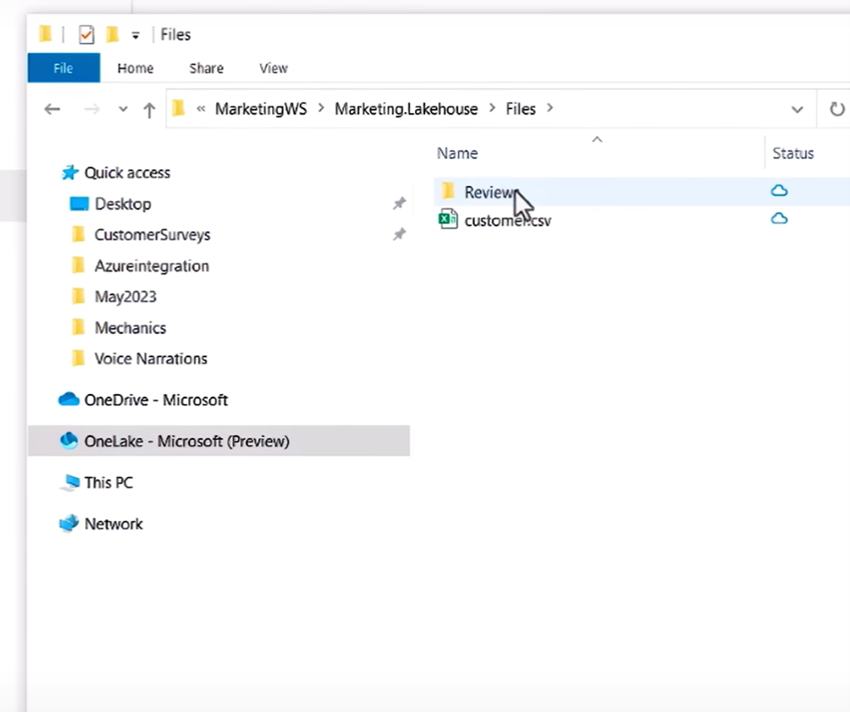This screenshot has width=850, height=712.
Task: Click cloud status icon for Reviews
Action: point(779,190)
